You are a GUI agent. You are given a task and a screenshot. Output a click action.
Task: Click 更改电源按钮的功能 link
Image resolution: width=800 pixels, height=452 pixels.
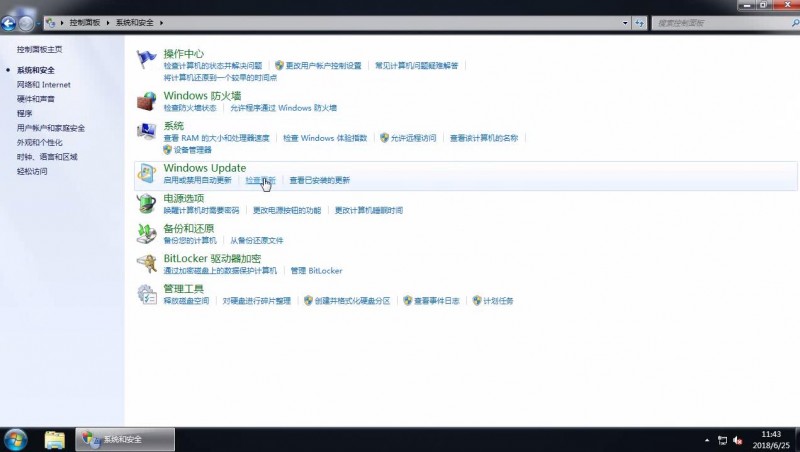point(287,210)
